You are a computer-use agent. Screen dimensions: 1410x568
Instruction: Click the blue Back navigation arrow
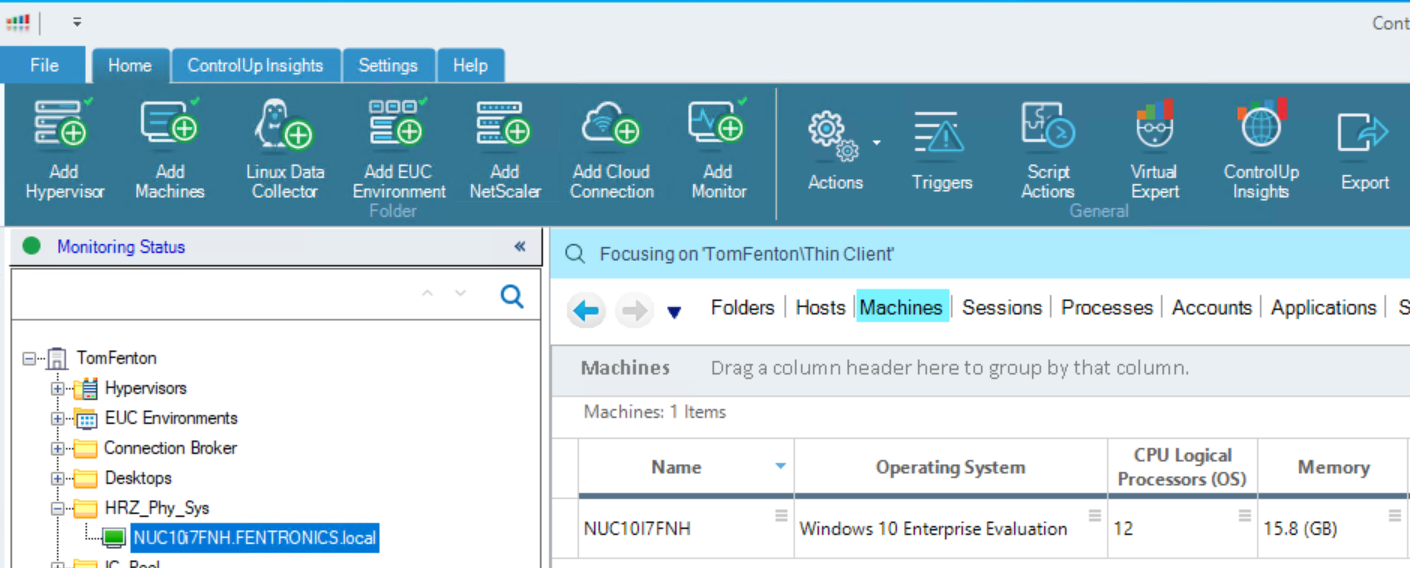click(x=587, y=311)
